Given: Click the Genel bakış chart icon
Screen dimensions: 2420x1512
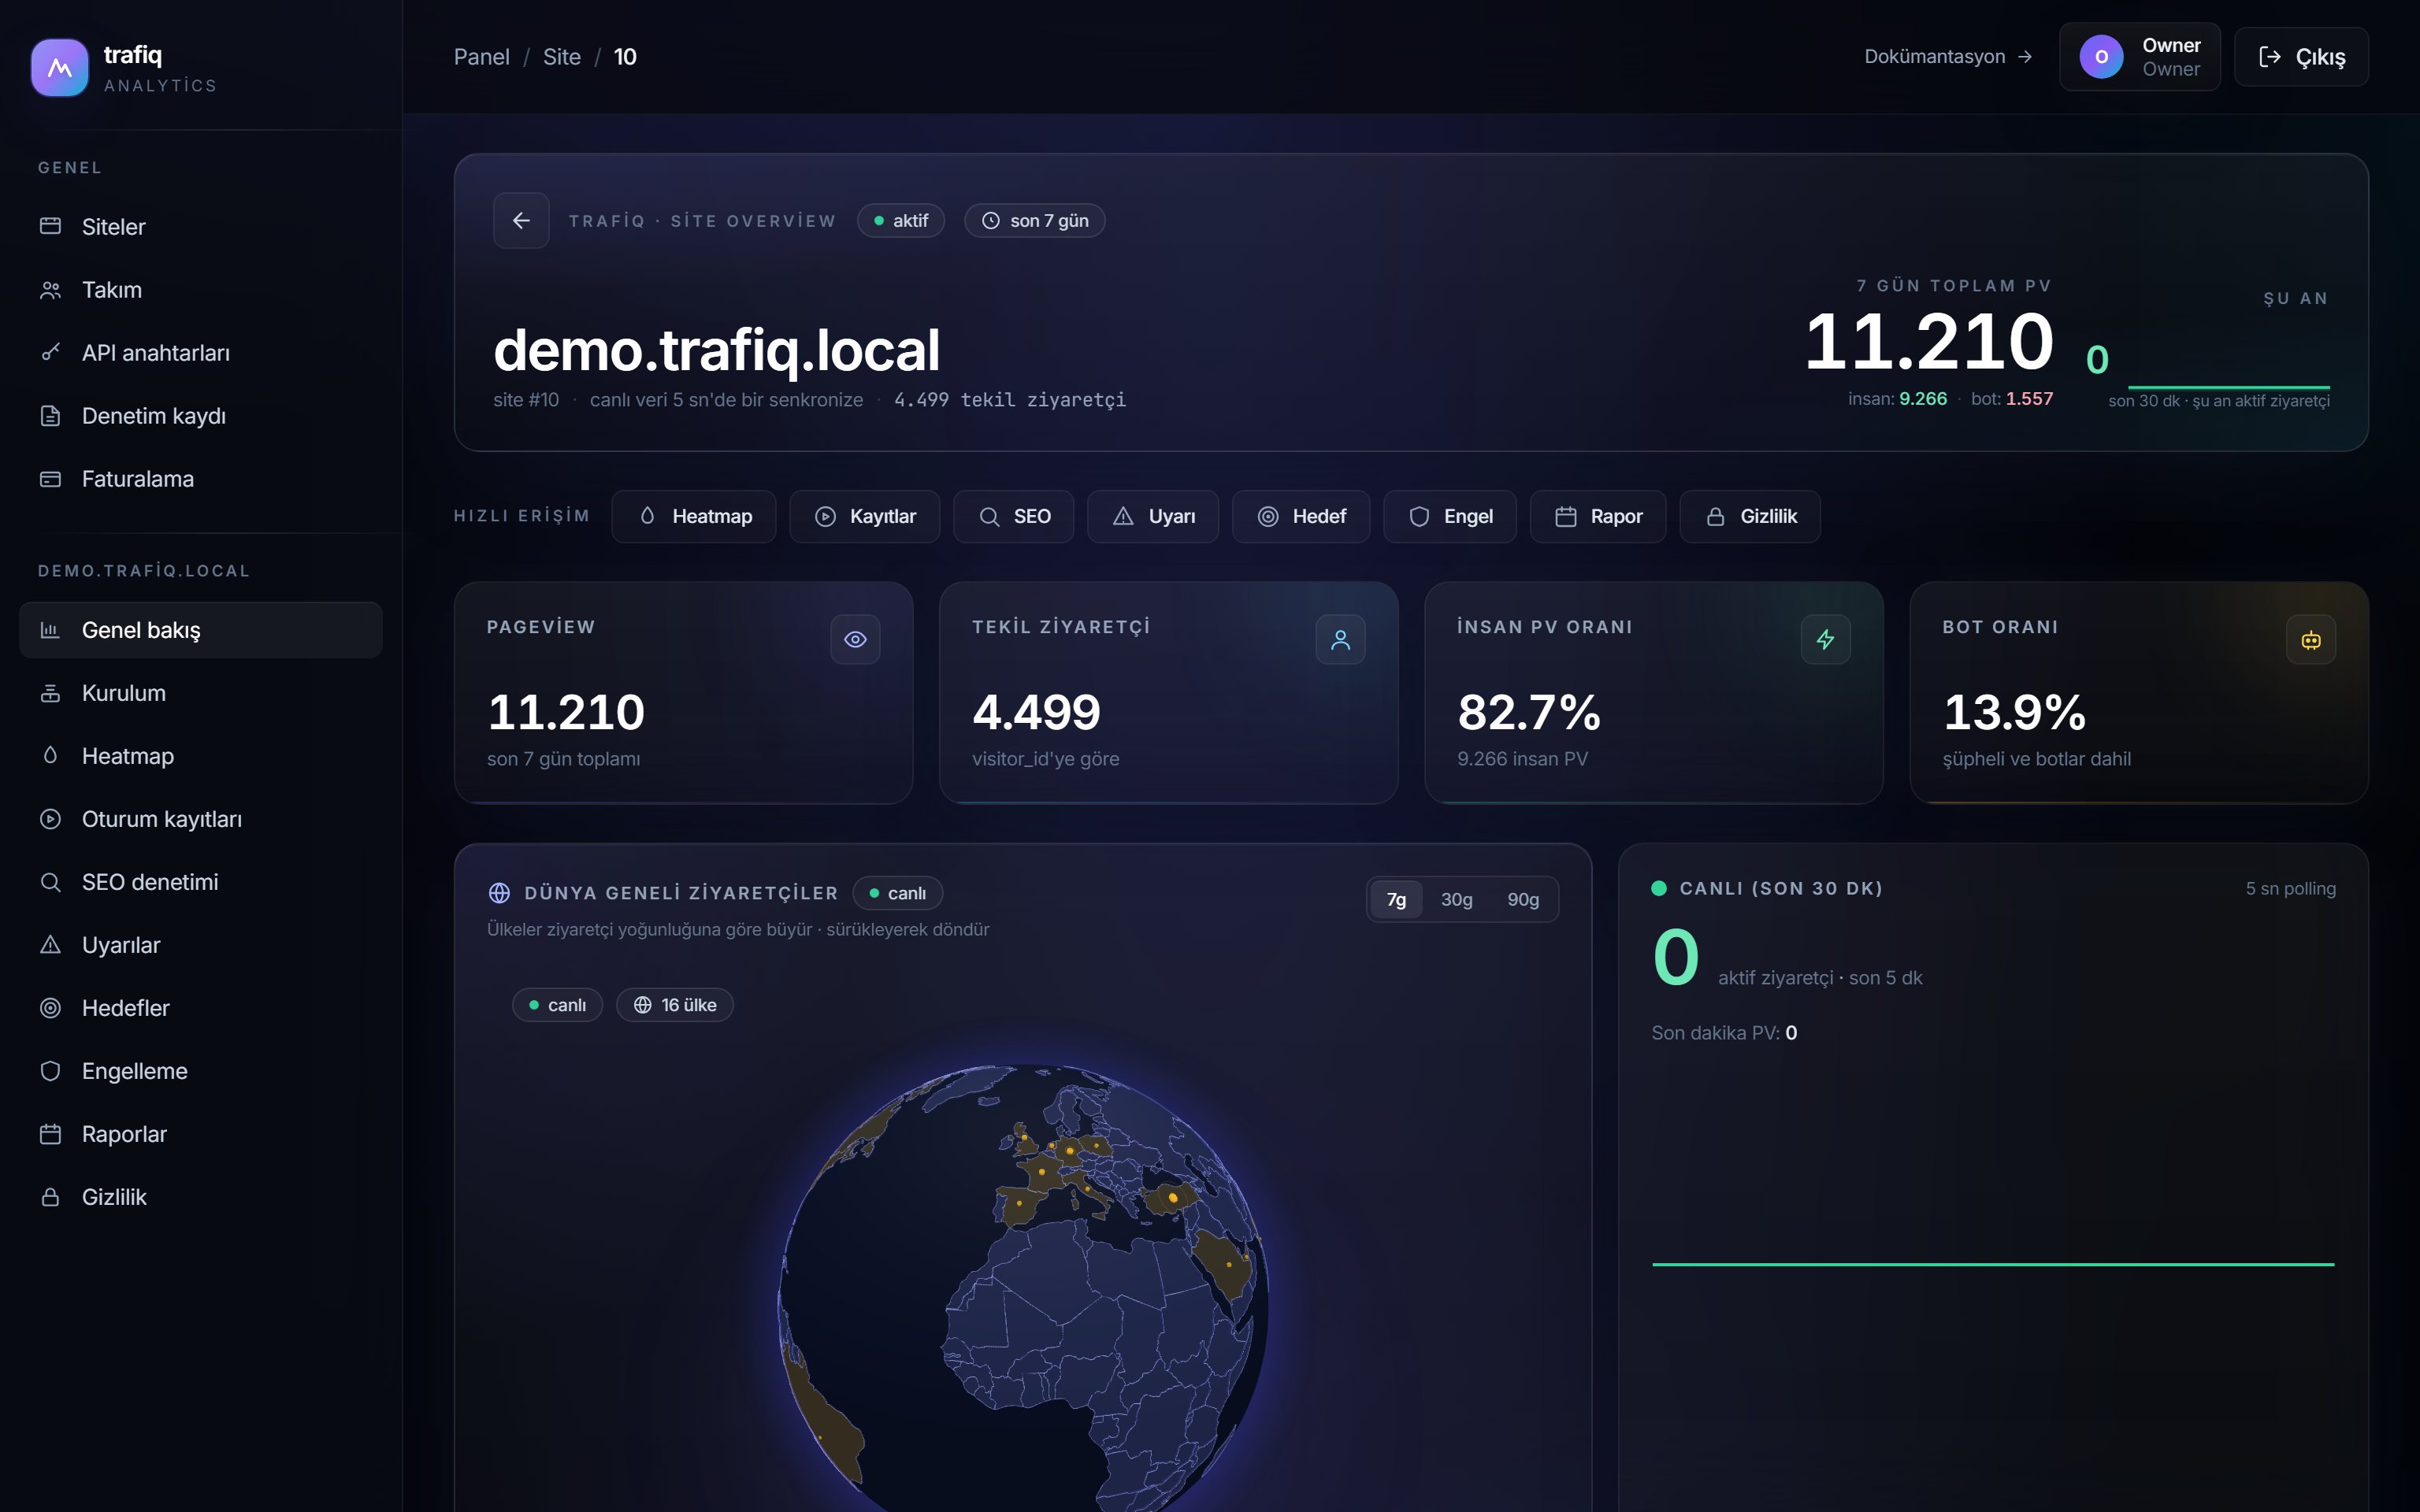Looking at the screenshot, I should point(50,630).
